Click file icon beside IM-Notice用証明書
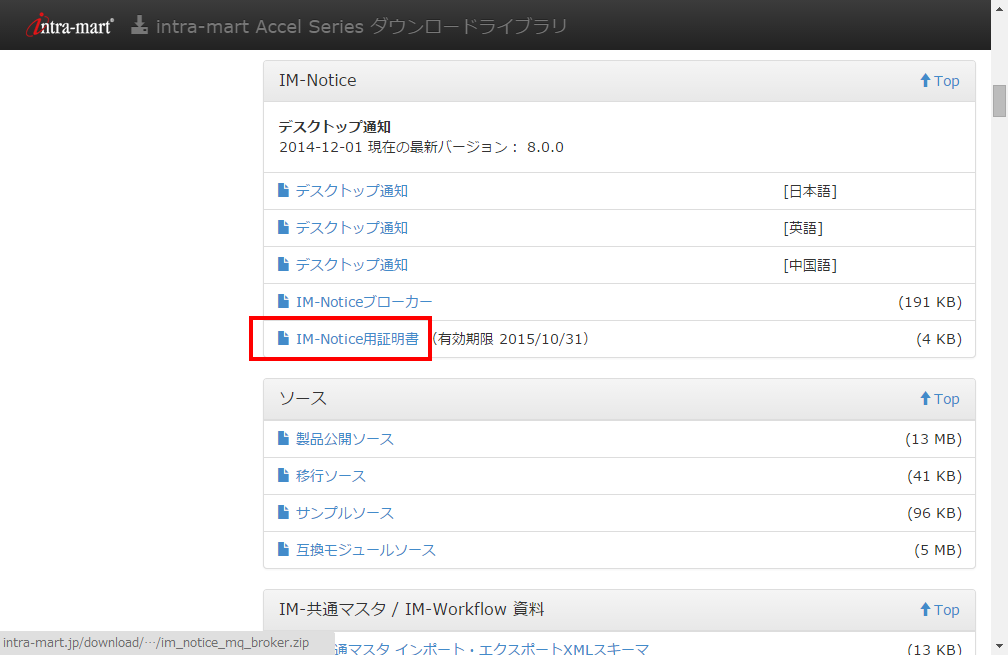This screenshot has width=1008, height=655. point(284,338)
